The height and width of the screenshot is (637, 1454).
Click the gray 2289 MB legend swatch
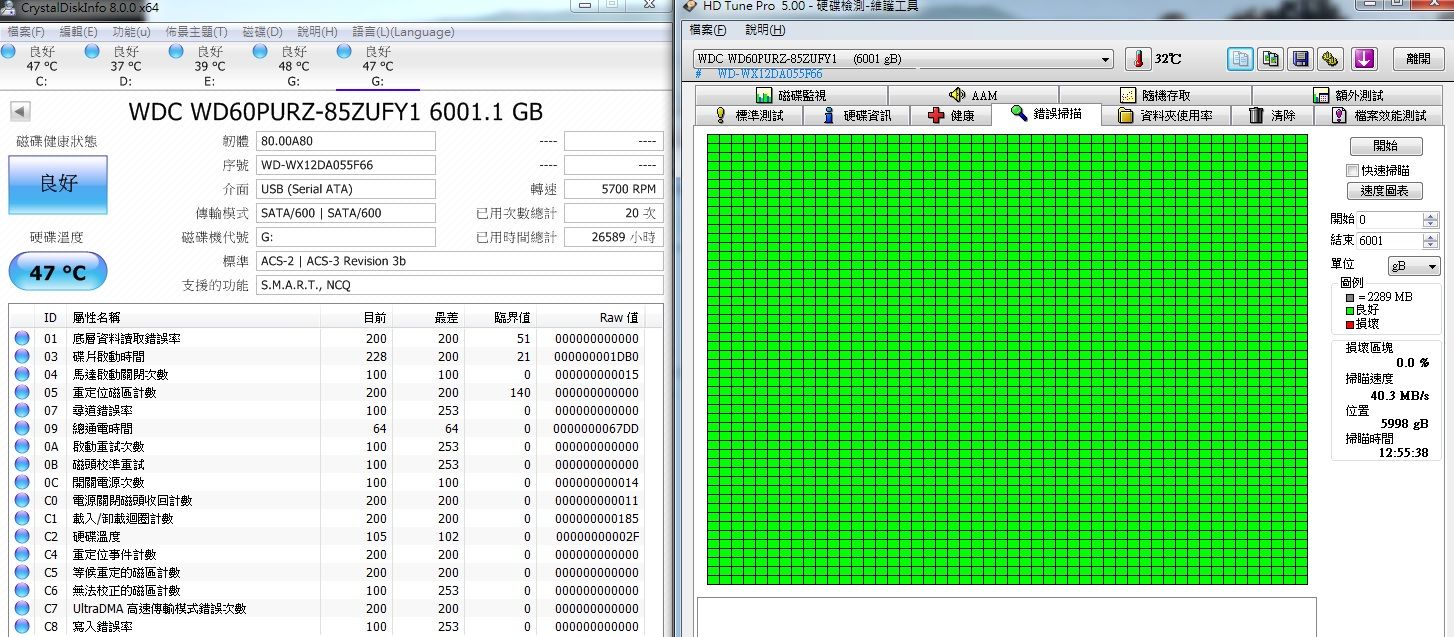pyautogui.click(x=1350, y=297)
